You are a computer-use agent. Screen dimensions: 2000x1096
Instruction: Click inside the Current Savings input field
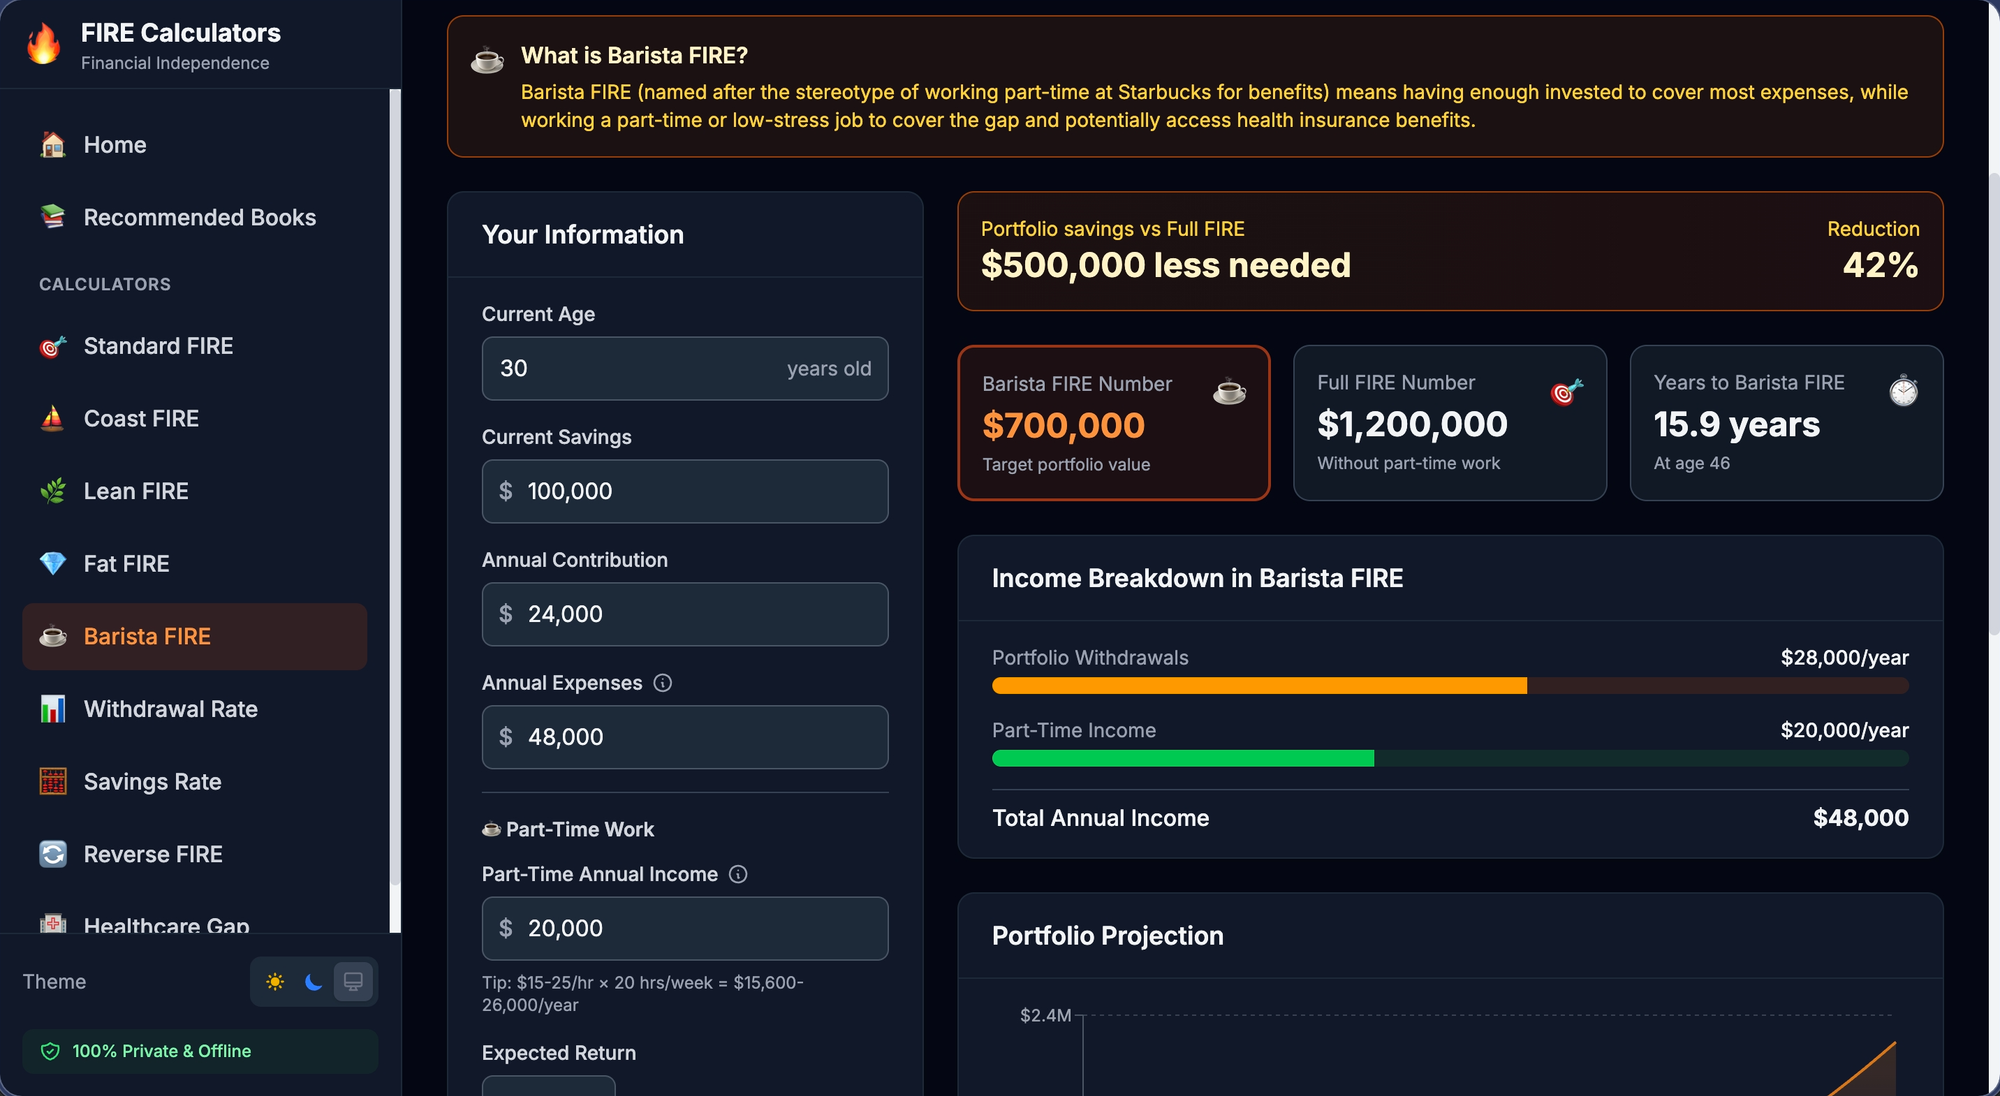pyautogui.click(x=684, y=491)
